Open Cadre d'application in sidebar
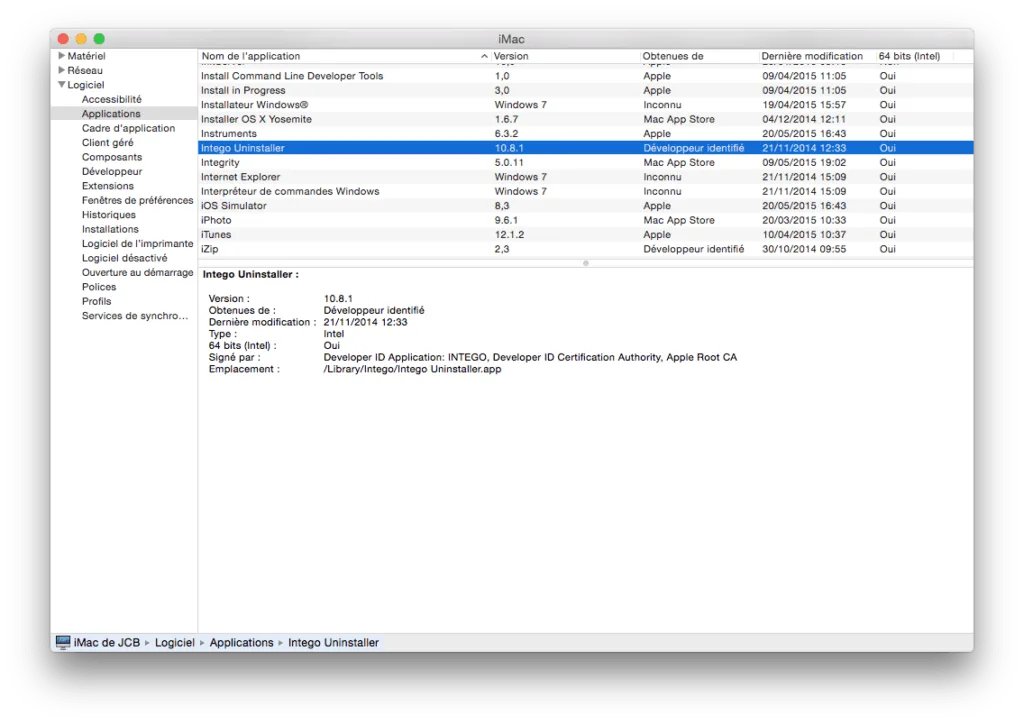Viewport: 1024px width, 724px height. [x=128, y=128]
